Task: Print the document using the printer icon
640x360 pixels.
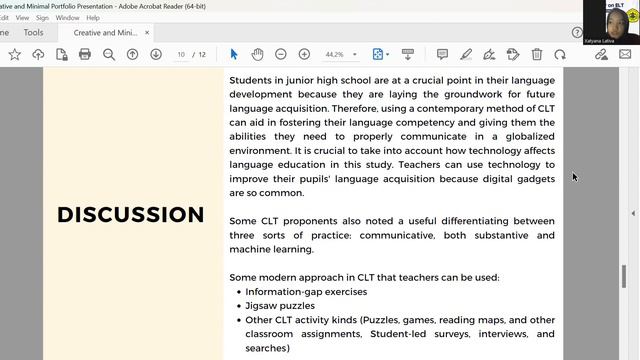Action: tap(85, 54)
